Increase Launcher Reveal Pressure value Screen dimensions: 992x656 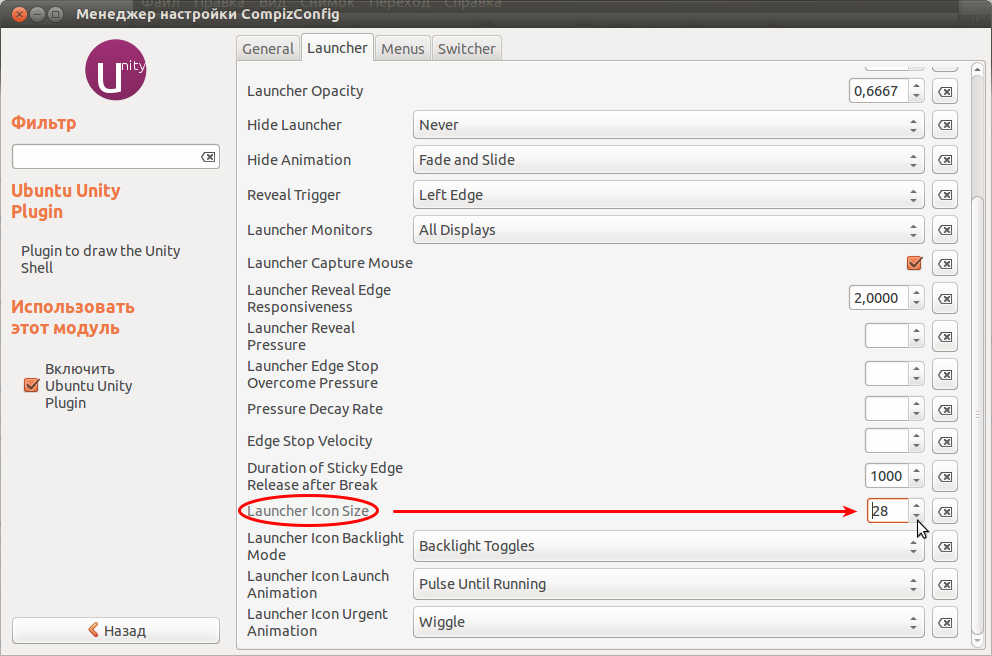(x=916, y=331)
